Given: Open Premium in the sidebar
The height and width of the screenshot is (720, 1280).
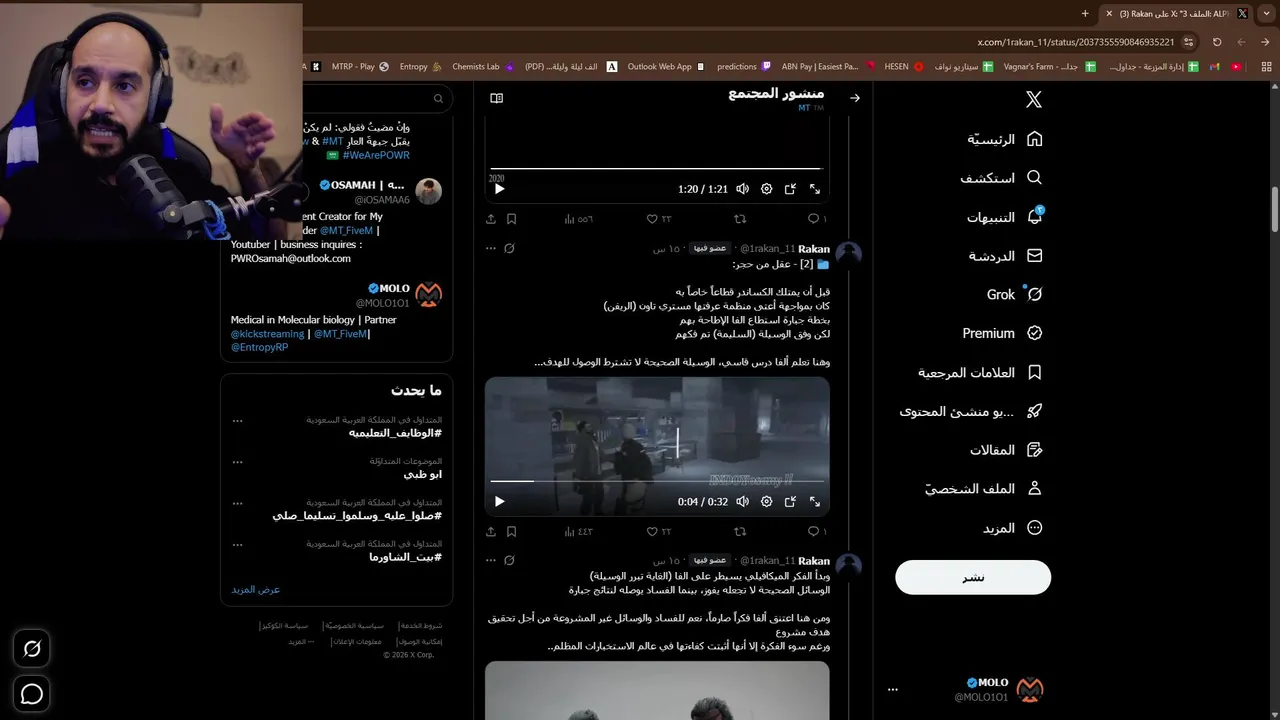Looking at the screenshot, I should [1002, 333].
